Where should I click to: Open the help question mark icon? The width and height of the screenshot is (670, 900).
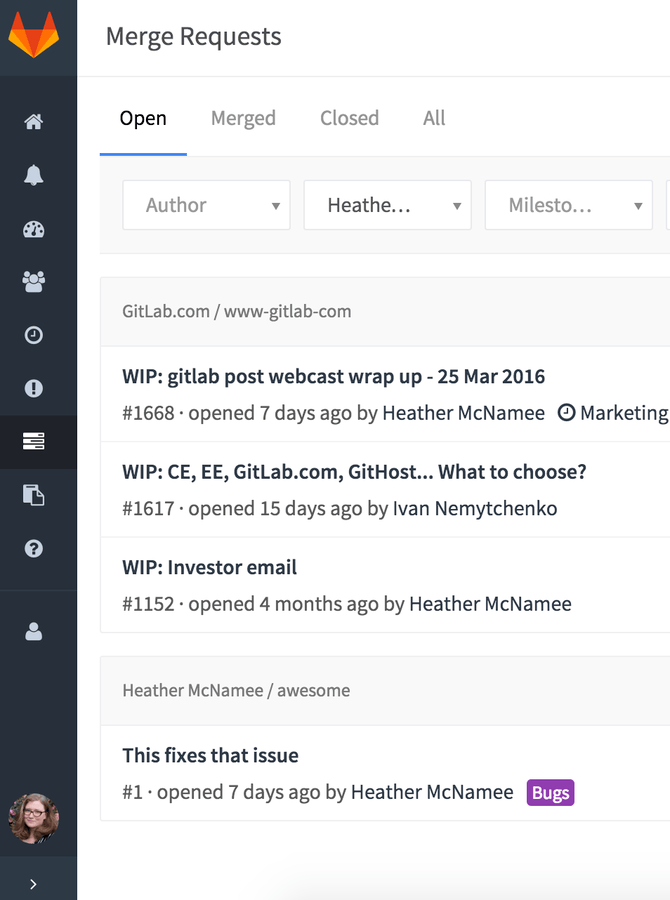point(33,548)
